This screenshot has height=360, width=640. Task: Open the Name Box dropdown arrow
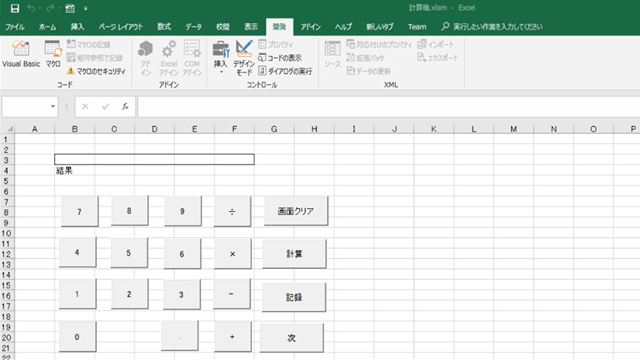pyautogui.click(x=53, y=107)
